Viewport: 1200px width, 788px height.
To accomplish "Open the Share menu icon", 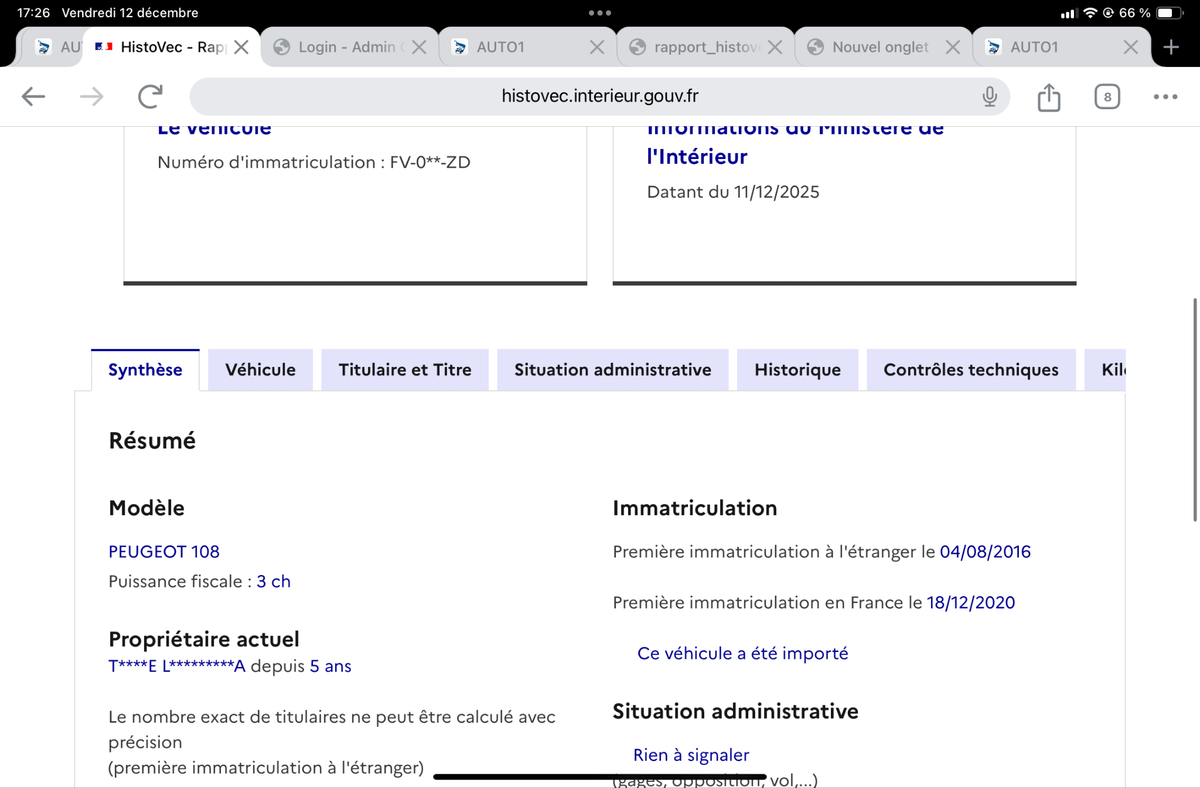I will (1048, 96).
